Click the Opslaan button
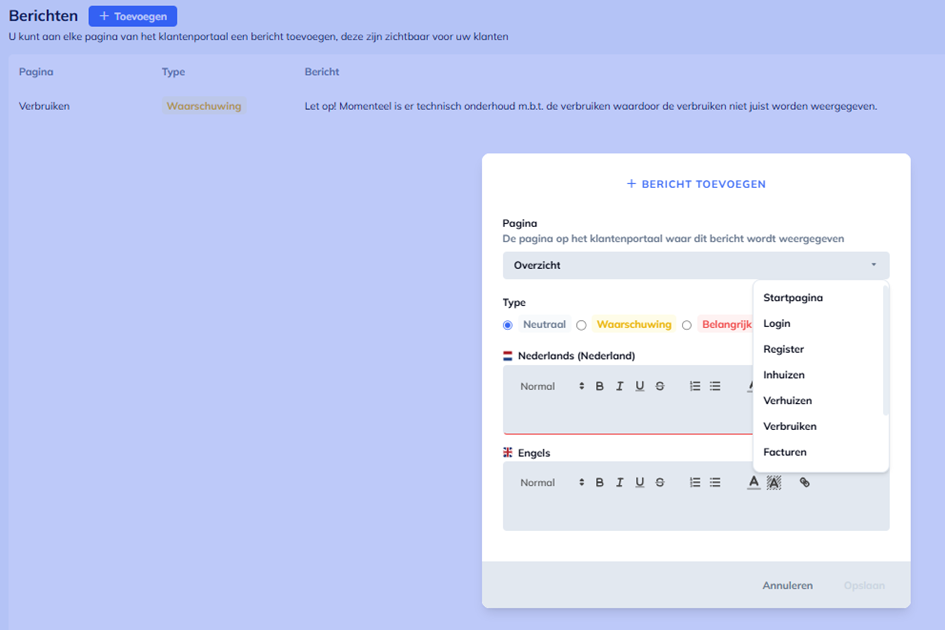945x630 pixels. (864, 585)
